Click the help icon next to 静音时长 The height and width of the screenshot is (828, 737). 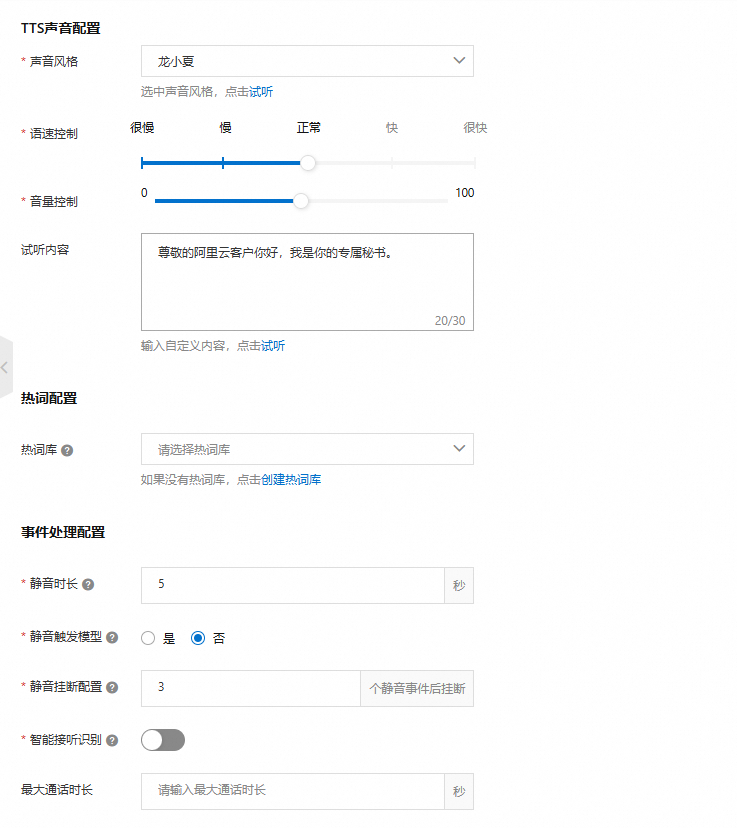click(x=88, y=585)
